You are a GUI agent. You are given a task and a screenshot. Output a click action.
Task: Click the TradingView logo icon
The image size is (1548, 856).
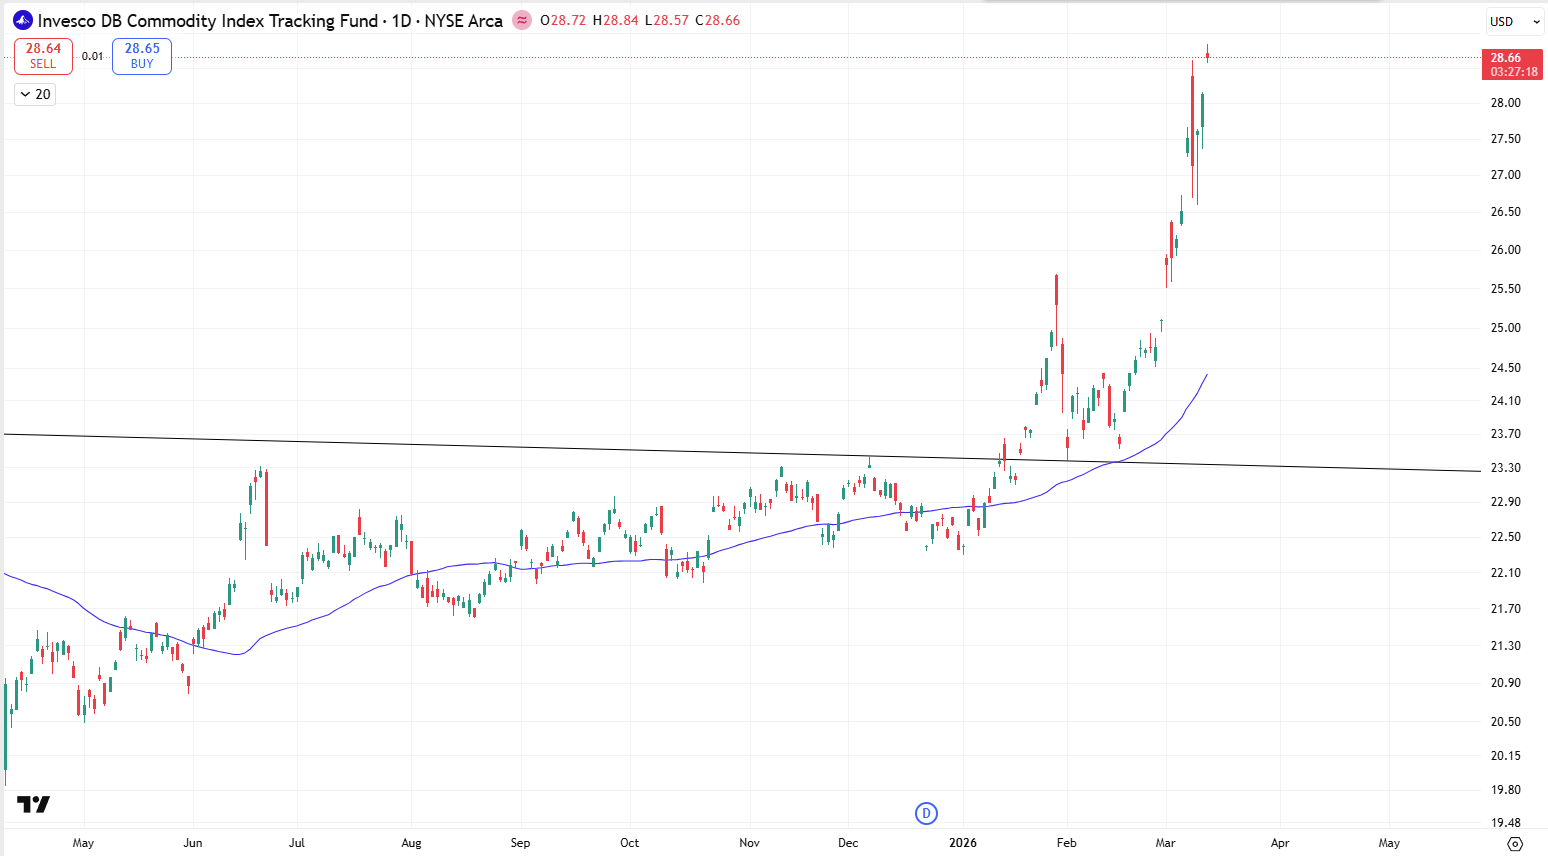pos(33,804)
